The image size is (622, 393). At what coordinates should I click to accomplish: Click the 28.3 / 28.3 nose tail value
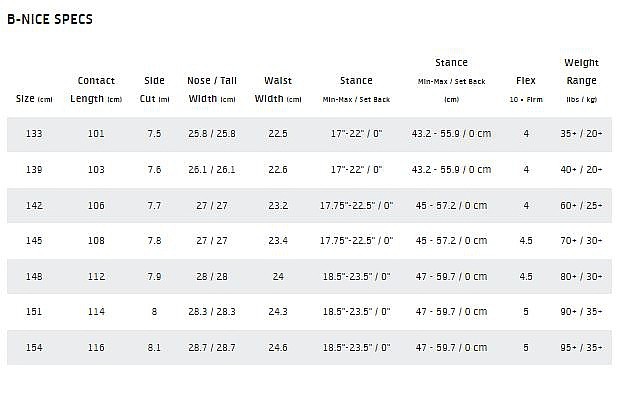pyautogui.click(x=212, y=312)
